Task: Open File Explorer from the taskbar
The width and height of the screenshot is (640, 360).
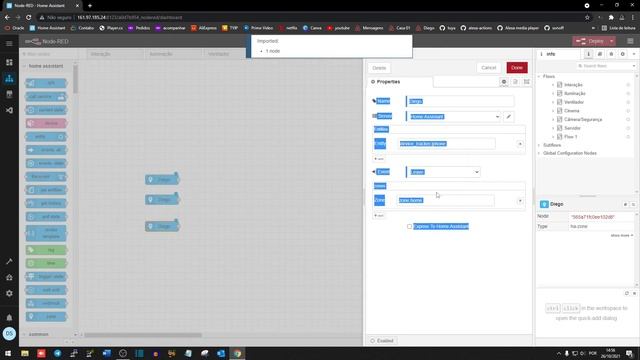Action: click(25, 353)
